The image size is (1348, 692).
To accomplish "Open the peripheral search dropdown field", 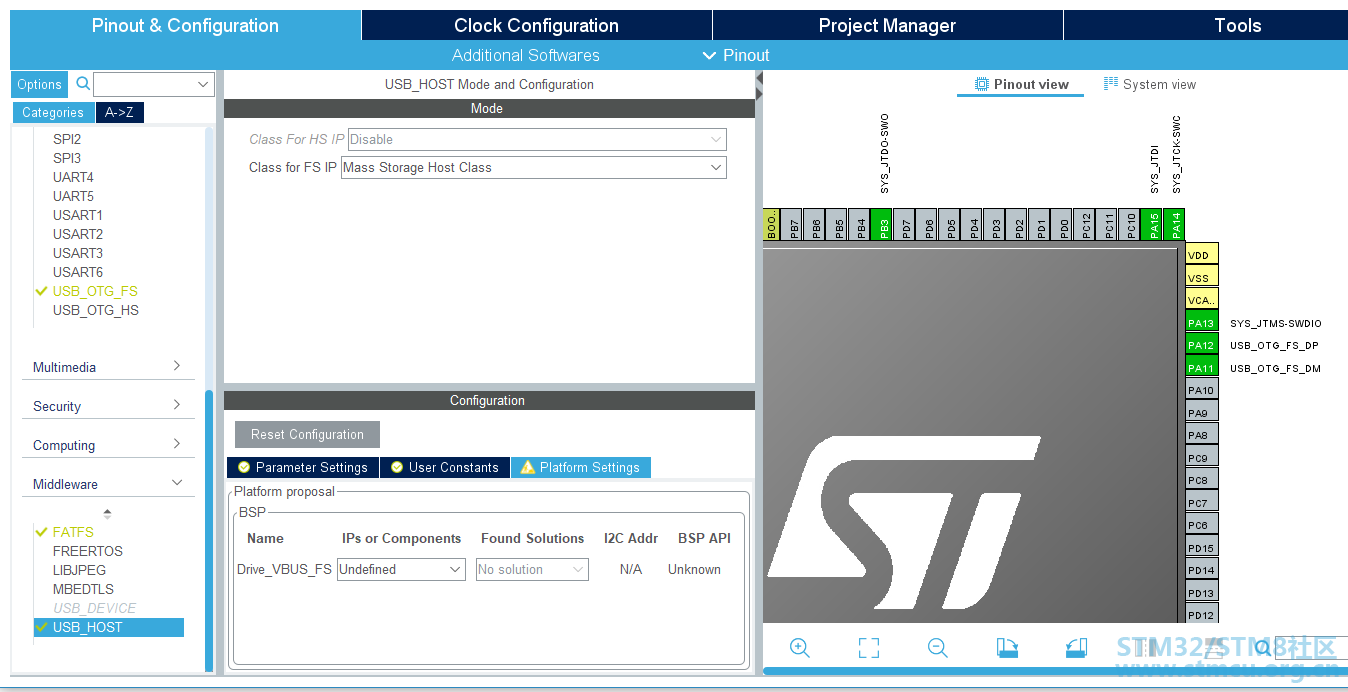I will 154,84.
